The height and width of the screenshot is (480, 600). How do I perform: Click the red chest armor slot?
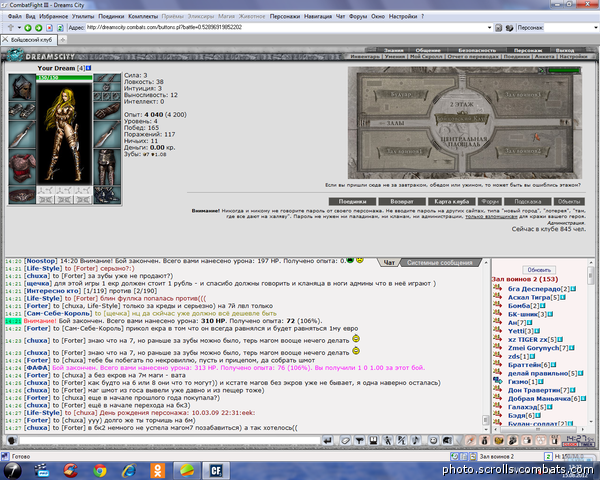click(22, 168)
